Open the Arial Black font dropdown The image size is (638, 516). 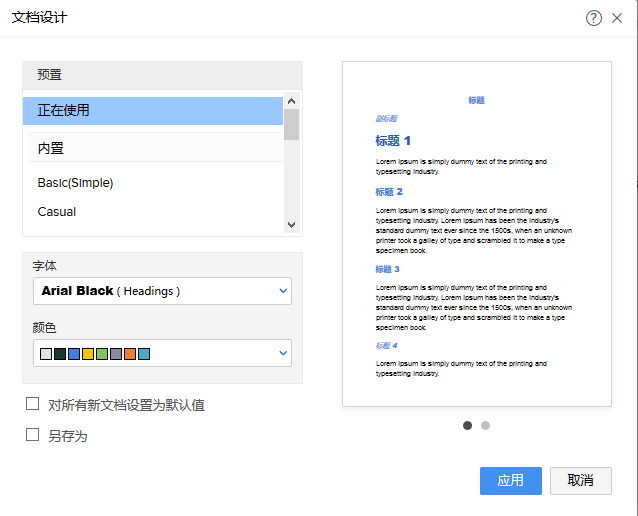(x=162, y=291)
